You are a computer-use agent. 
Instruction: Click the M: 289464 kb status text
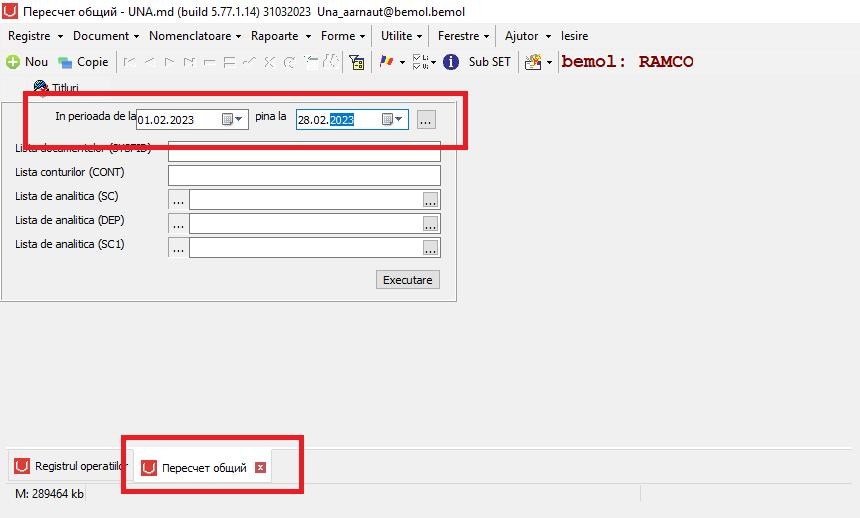[x=49, y=494]
